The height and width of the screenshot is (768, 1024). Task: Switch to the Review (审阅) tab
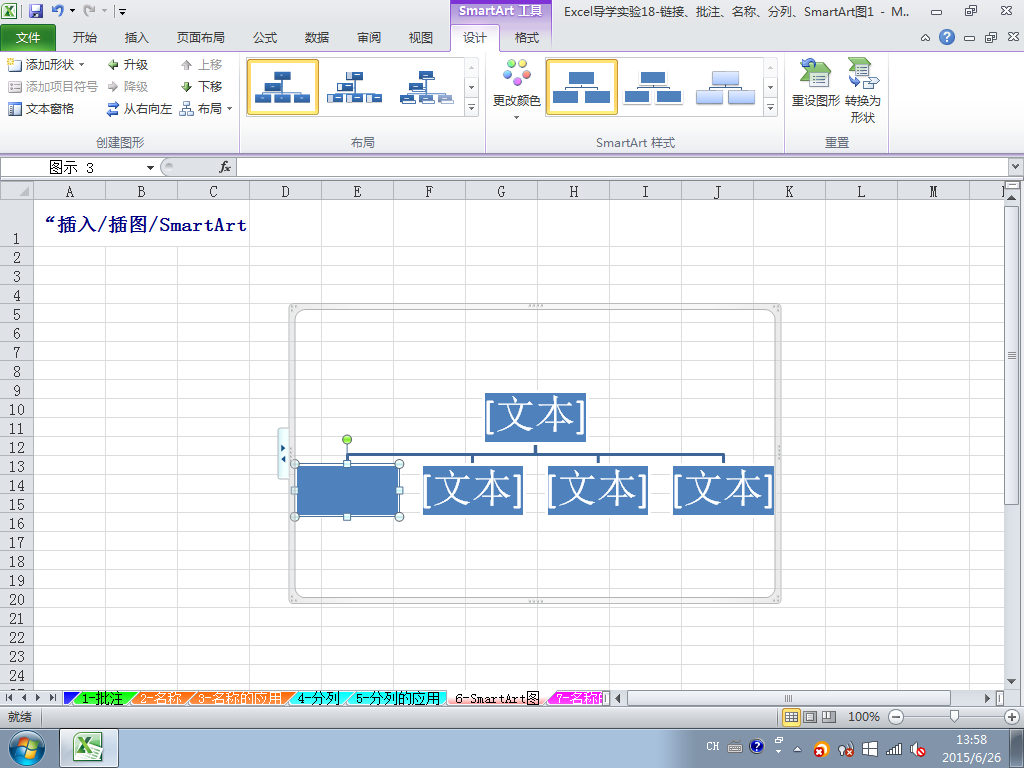(x=369, y=38)
